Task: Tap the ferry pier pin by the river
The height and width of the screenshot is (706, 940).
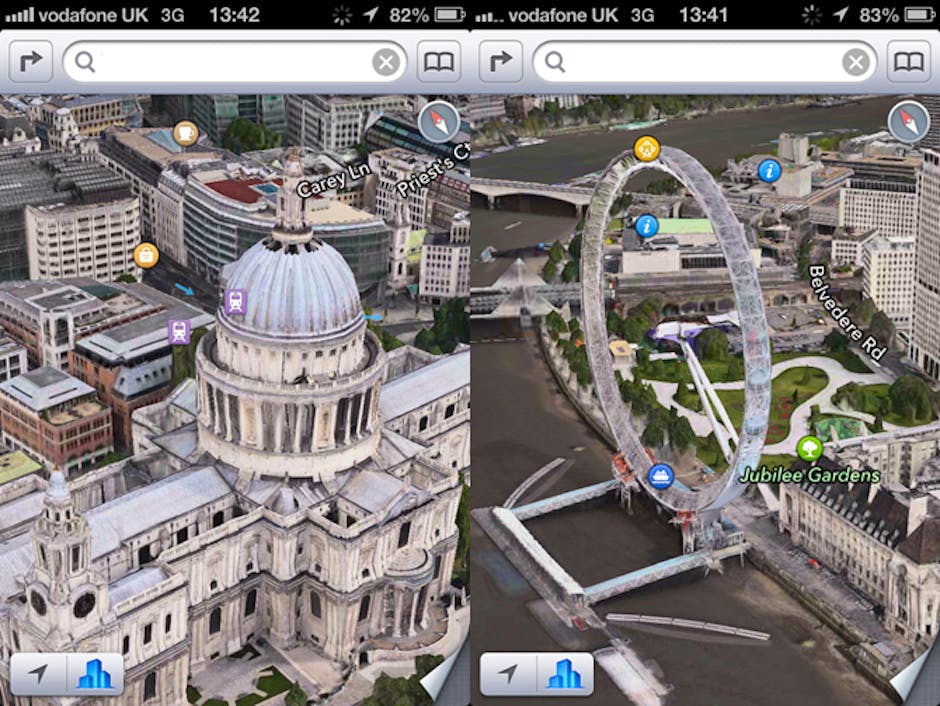Action: 659,475
